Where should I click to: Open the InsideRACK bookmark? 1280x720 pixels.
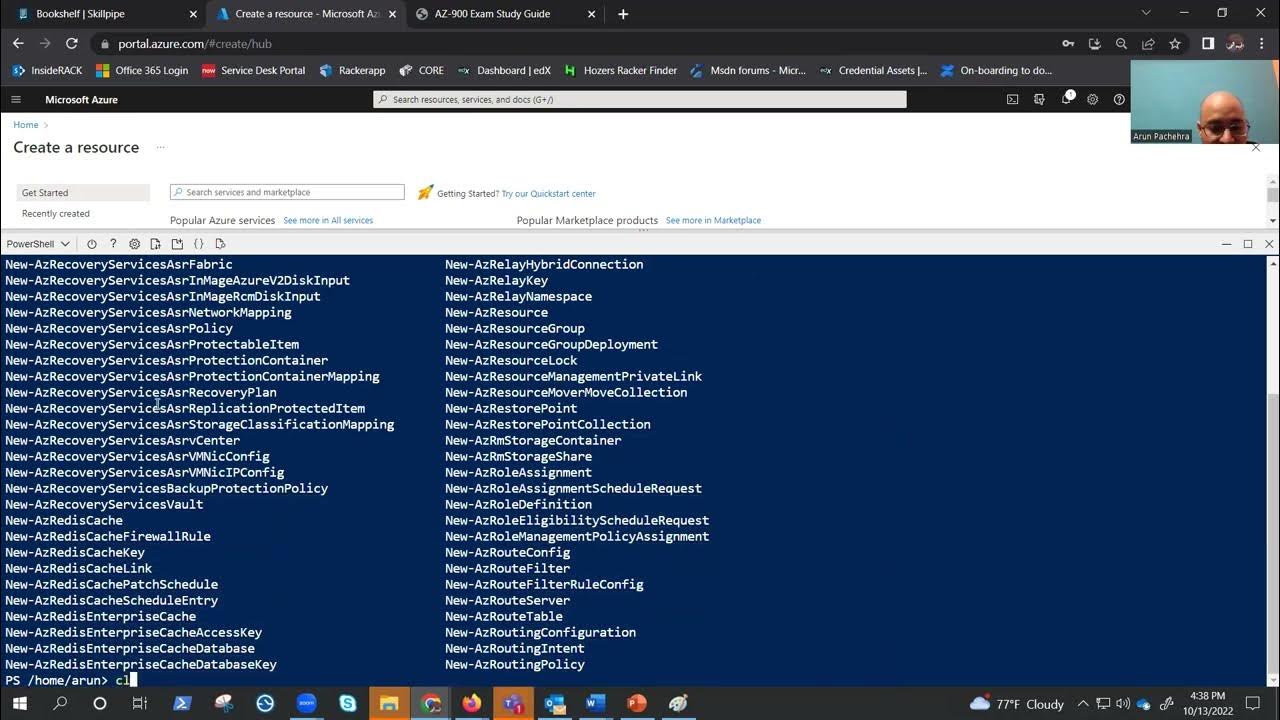click(x=47, y=71)
